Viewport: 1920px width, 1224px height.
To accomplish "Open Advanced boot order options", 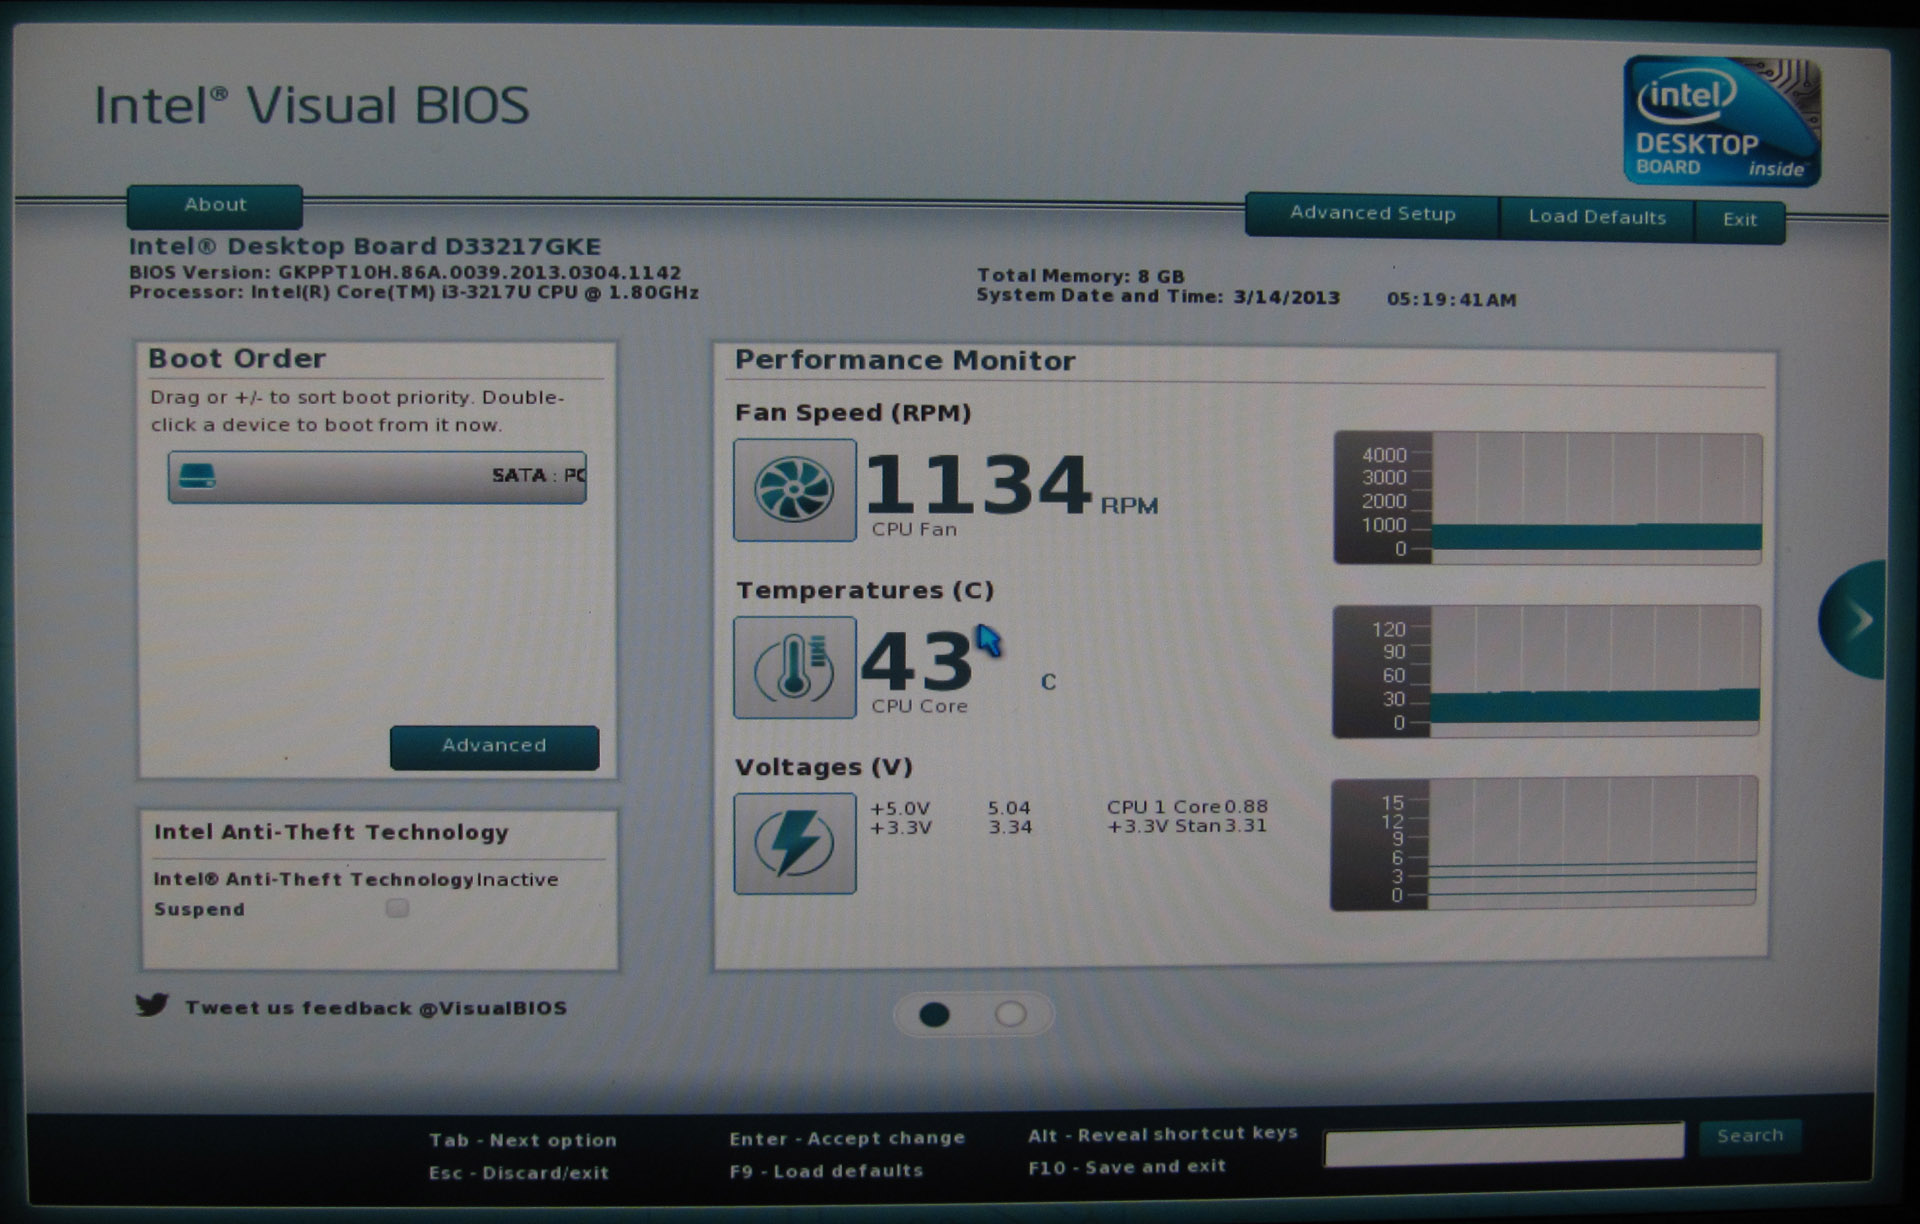I will click(x=494, y=747).
